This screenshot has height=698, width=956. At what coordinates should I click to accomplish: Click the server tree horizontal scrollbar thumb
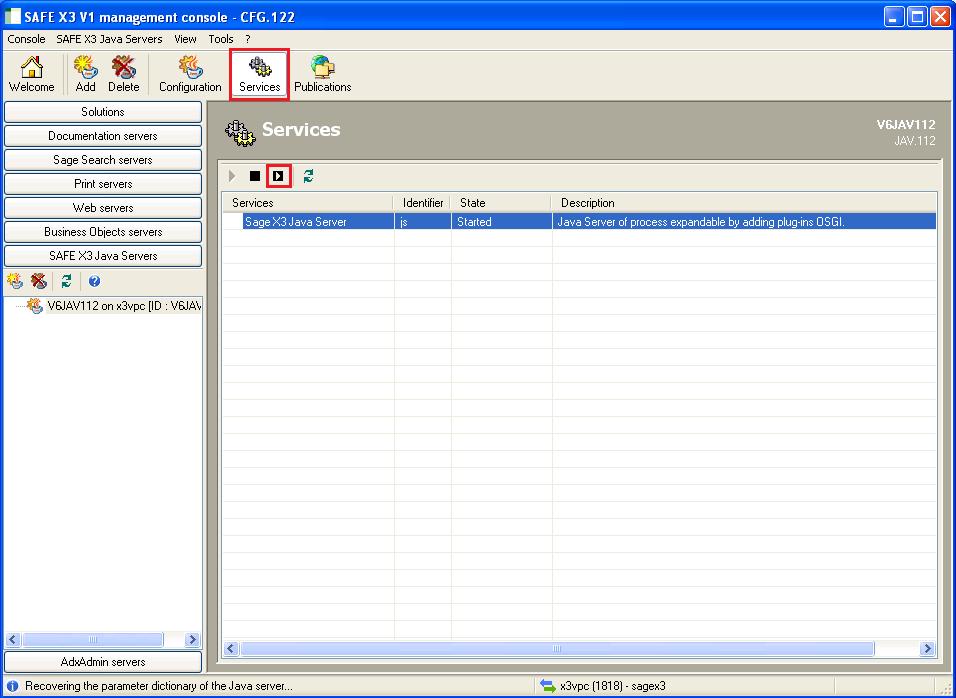pos(93,639)
